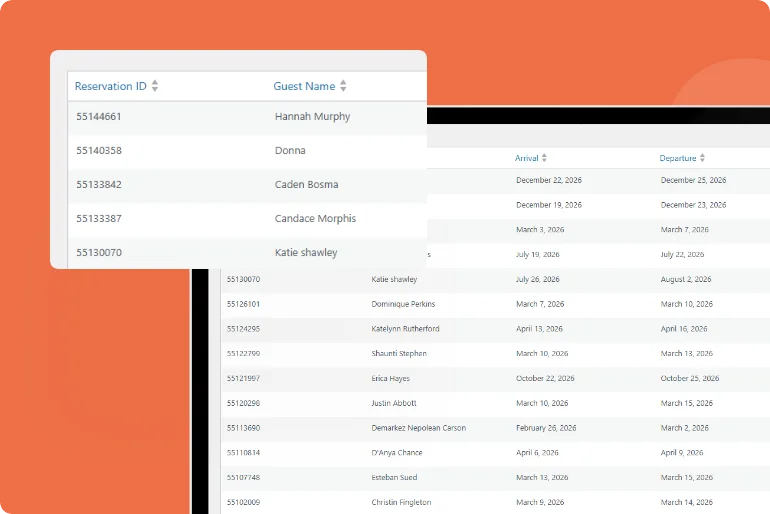Click the sort icon beside Departure
Screen dimensions: 770x514
702,158
